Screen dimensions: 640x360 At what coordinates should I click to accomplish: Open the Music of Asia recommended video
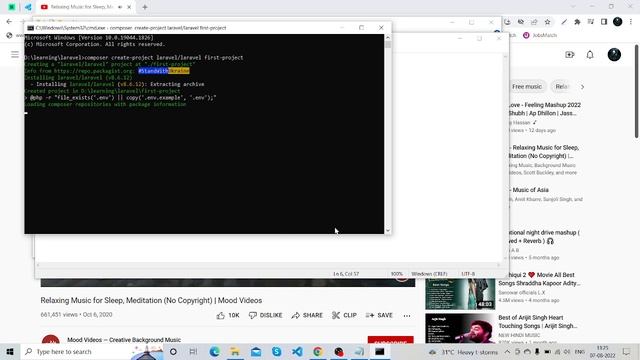(x=530, y=190)
